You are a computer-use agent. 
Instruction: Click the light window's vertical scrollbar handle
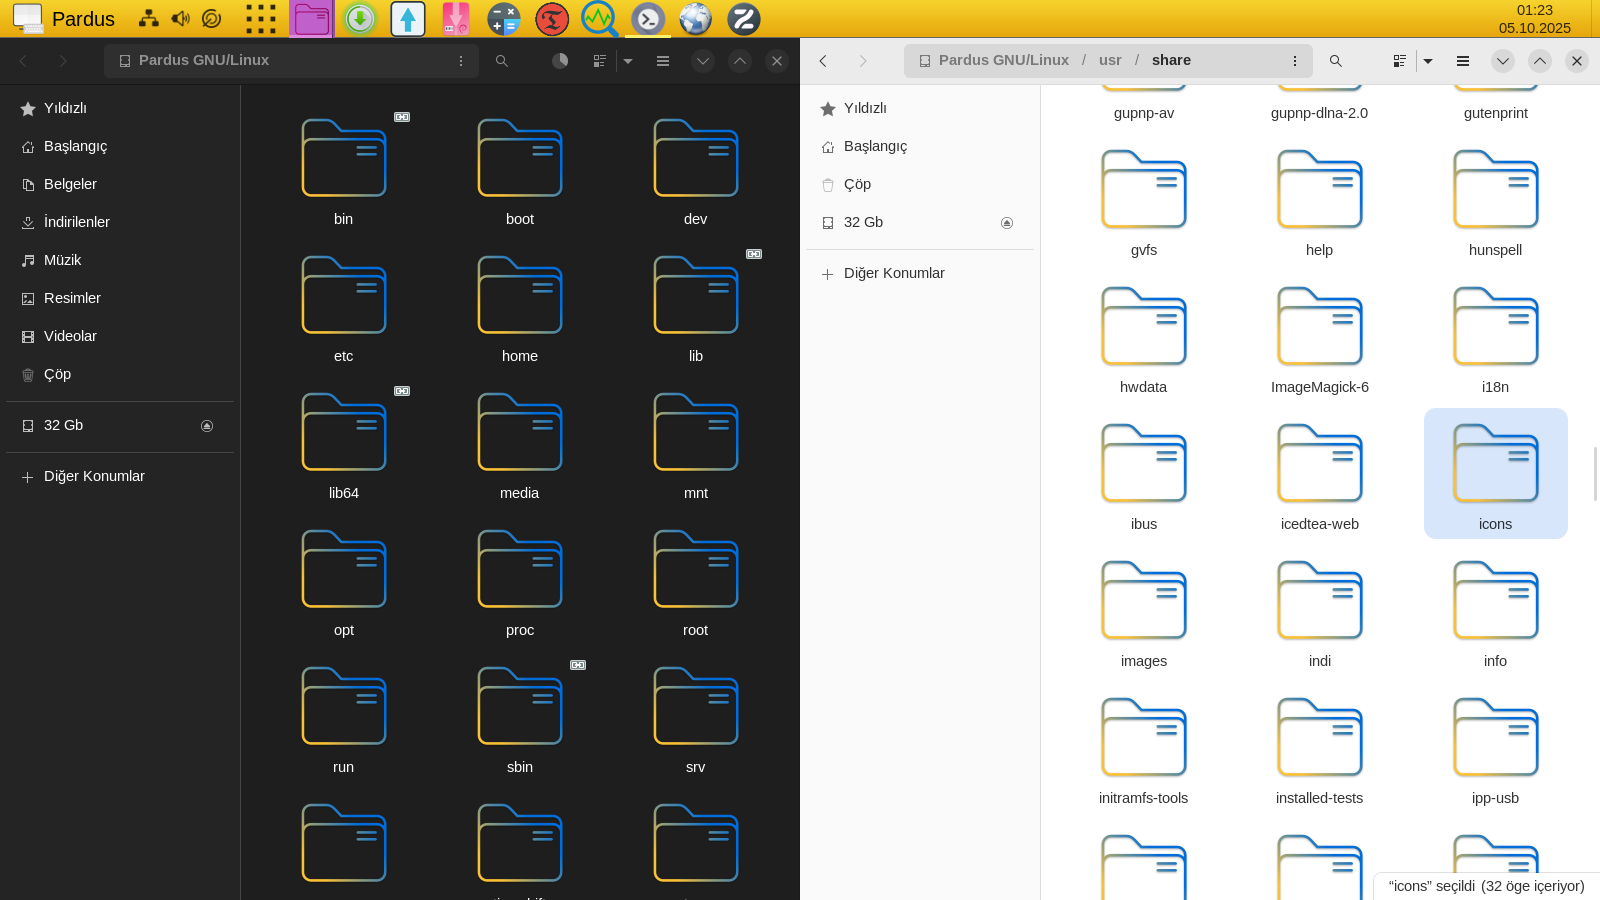pyautogui.click(x=1595, y=473)
